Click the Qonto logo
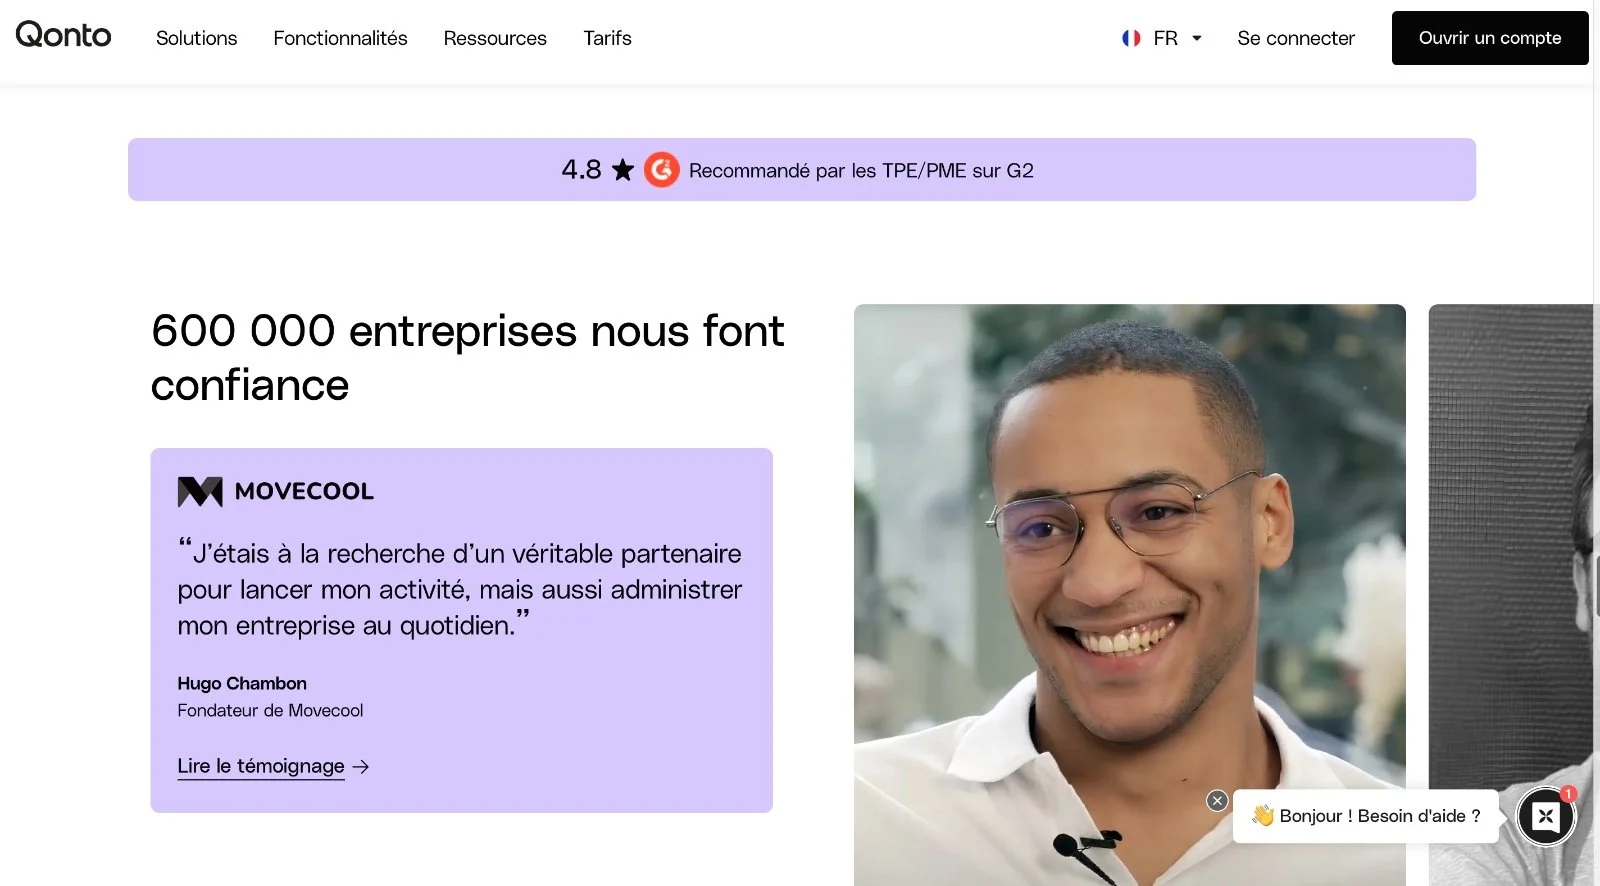The width and height of the screenshot is (1600, 886). coord(63,35)
